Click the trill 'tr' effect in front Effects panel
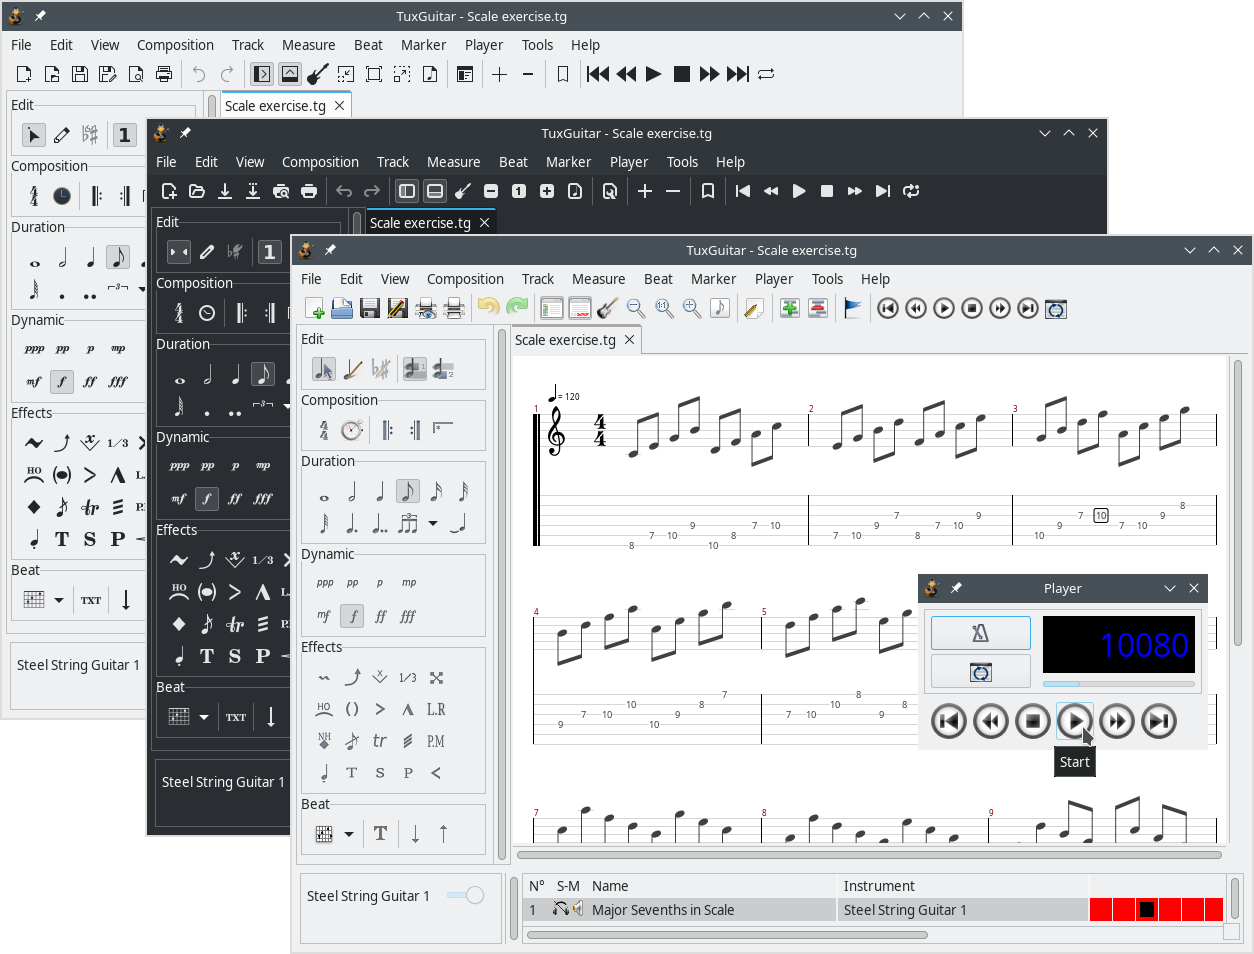1254x954 pixels. pyautogui.click(x=380, y=741)
